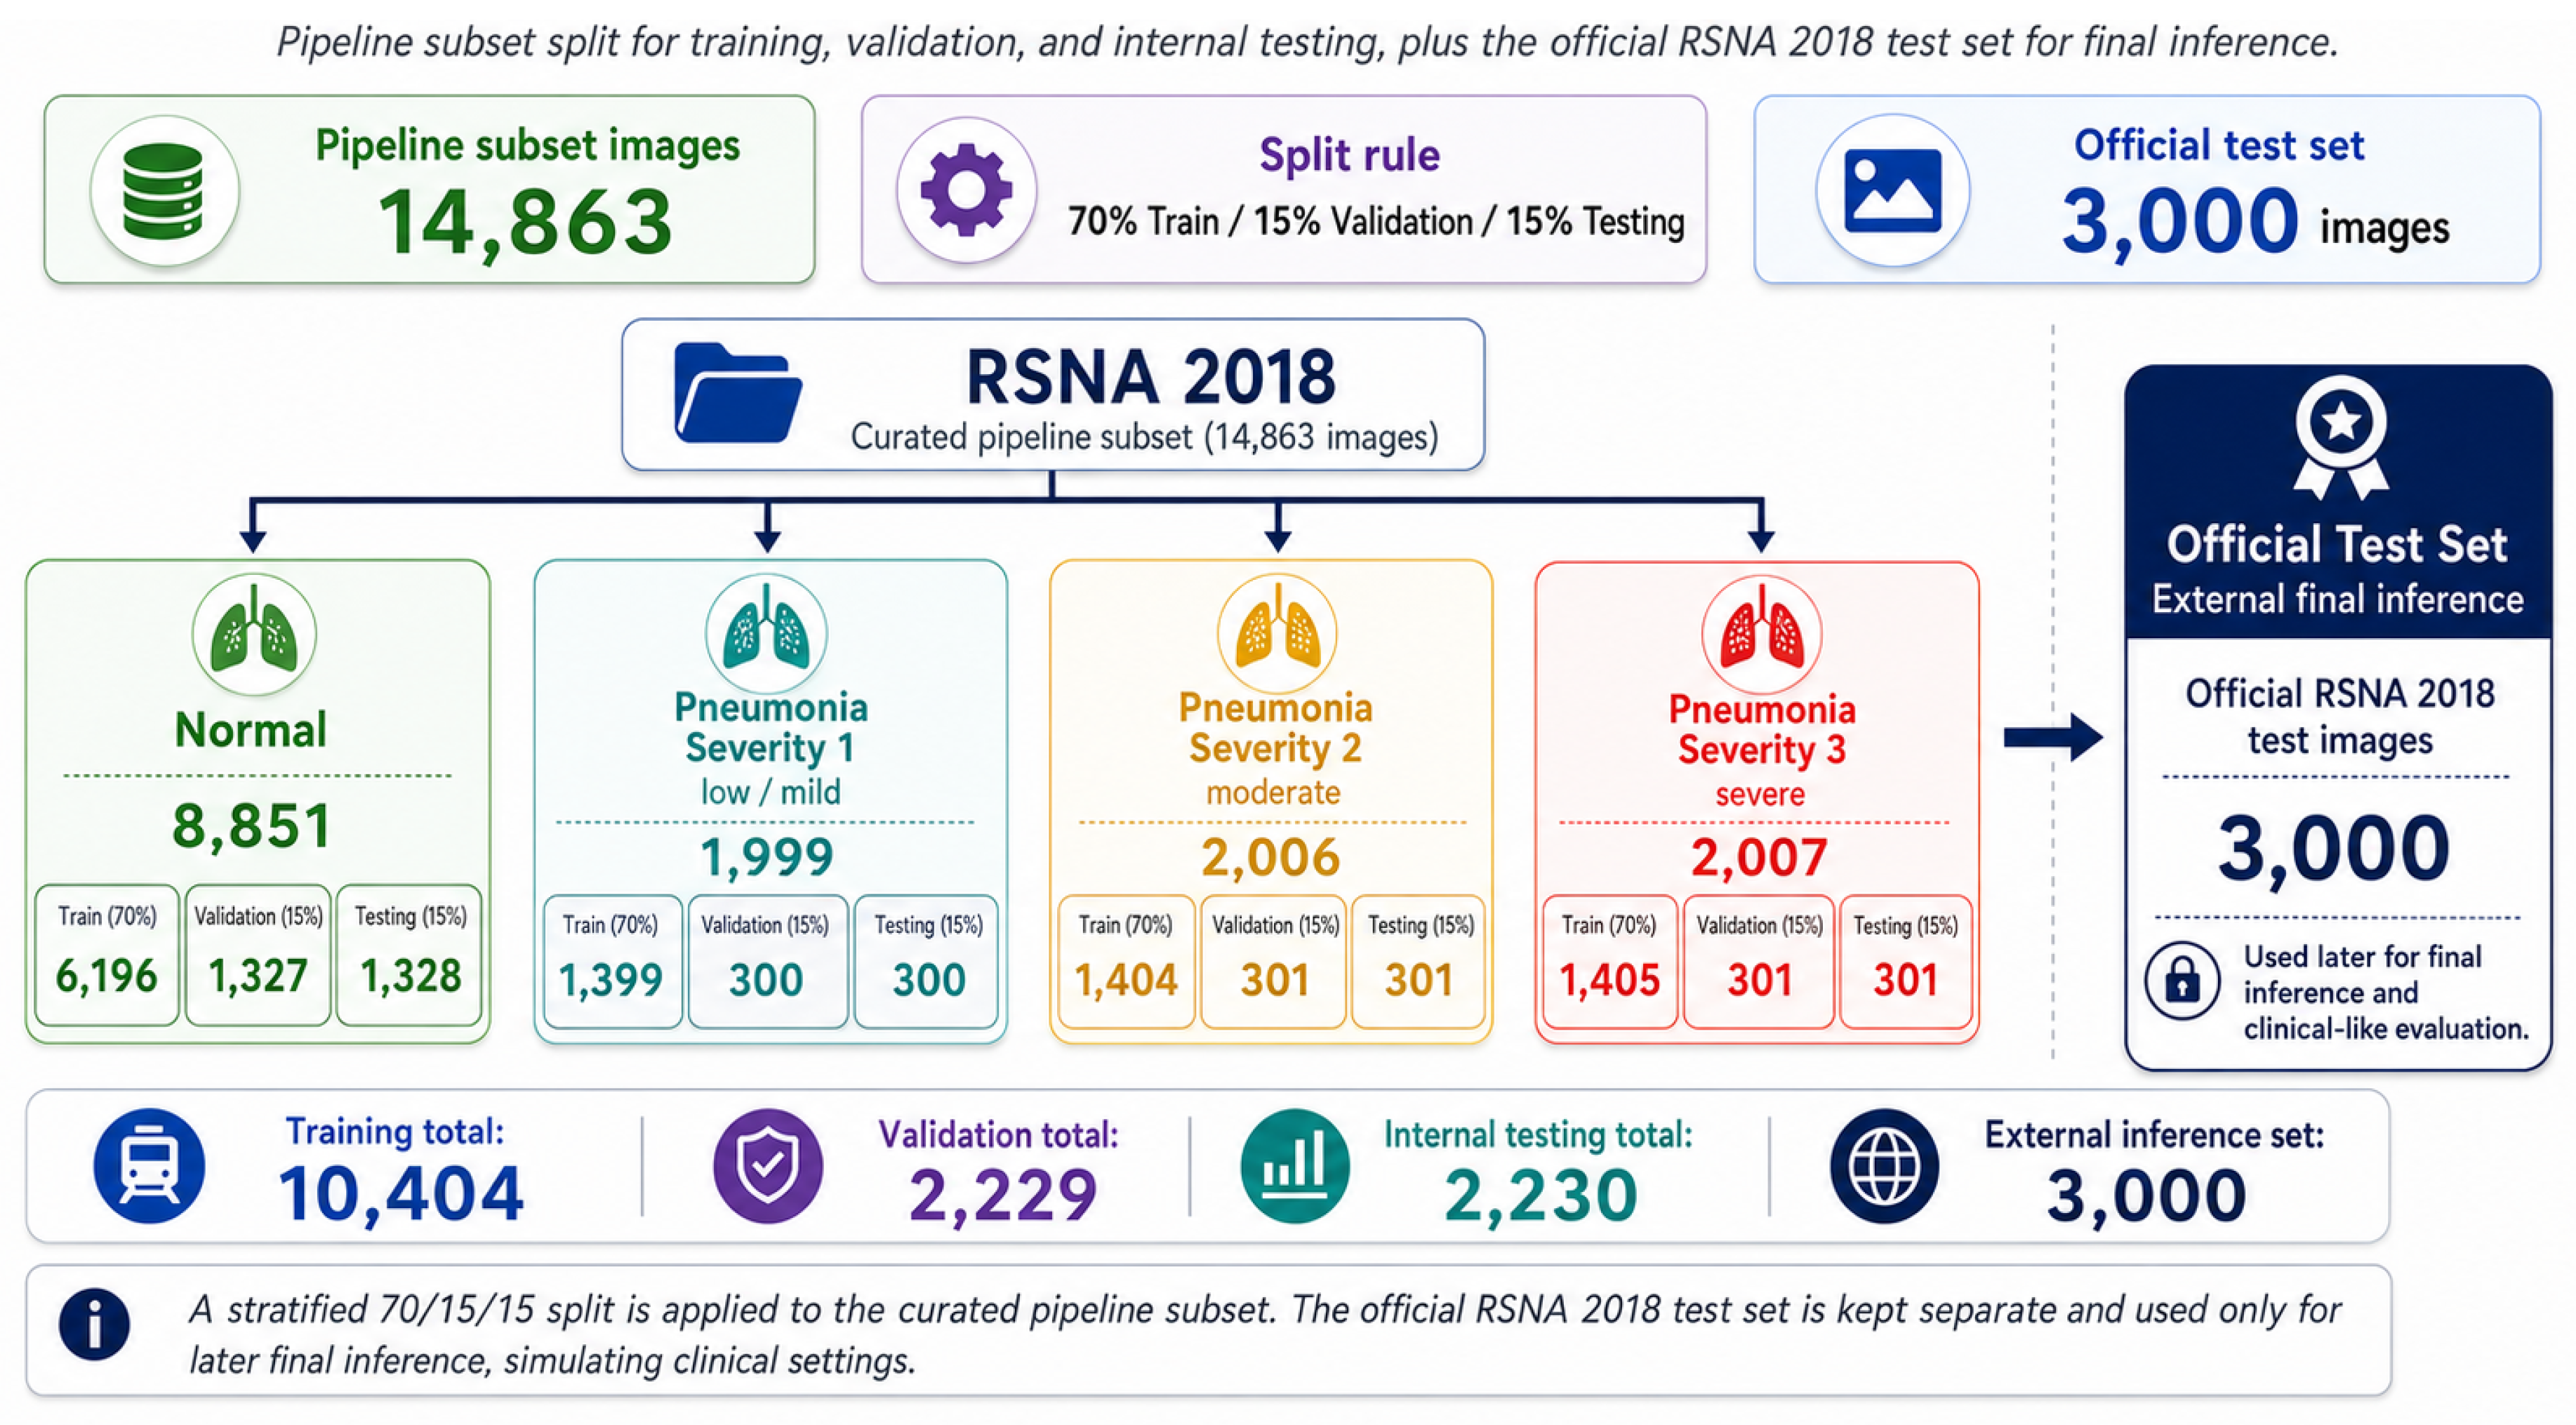Click the dark arrow pointing to Official Test Set
Screen dimensions: 2576x1425
[x=2053, y=738]
